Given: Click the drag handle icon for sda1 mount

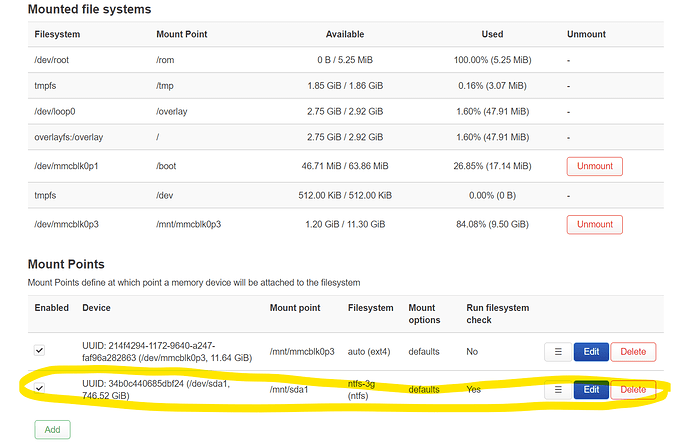Looking at the screenshot, I should [558, 390].
